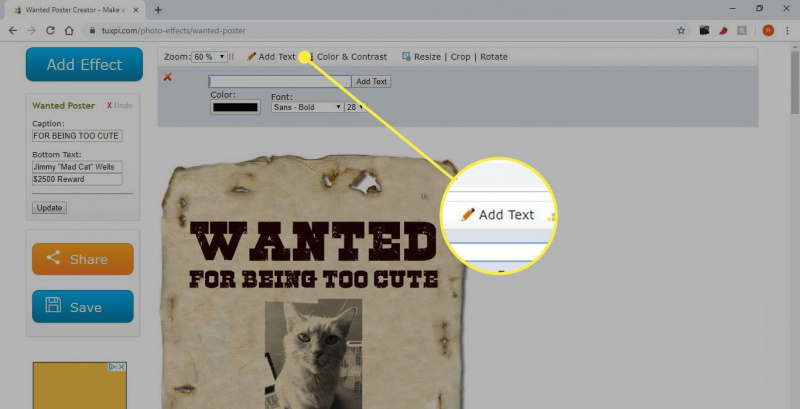Select Crop from the toolbar
Screen dimensions: 800x409
pyautogui.click(x=460, y=57)
